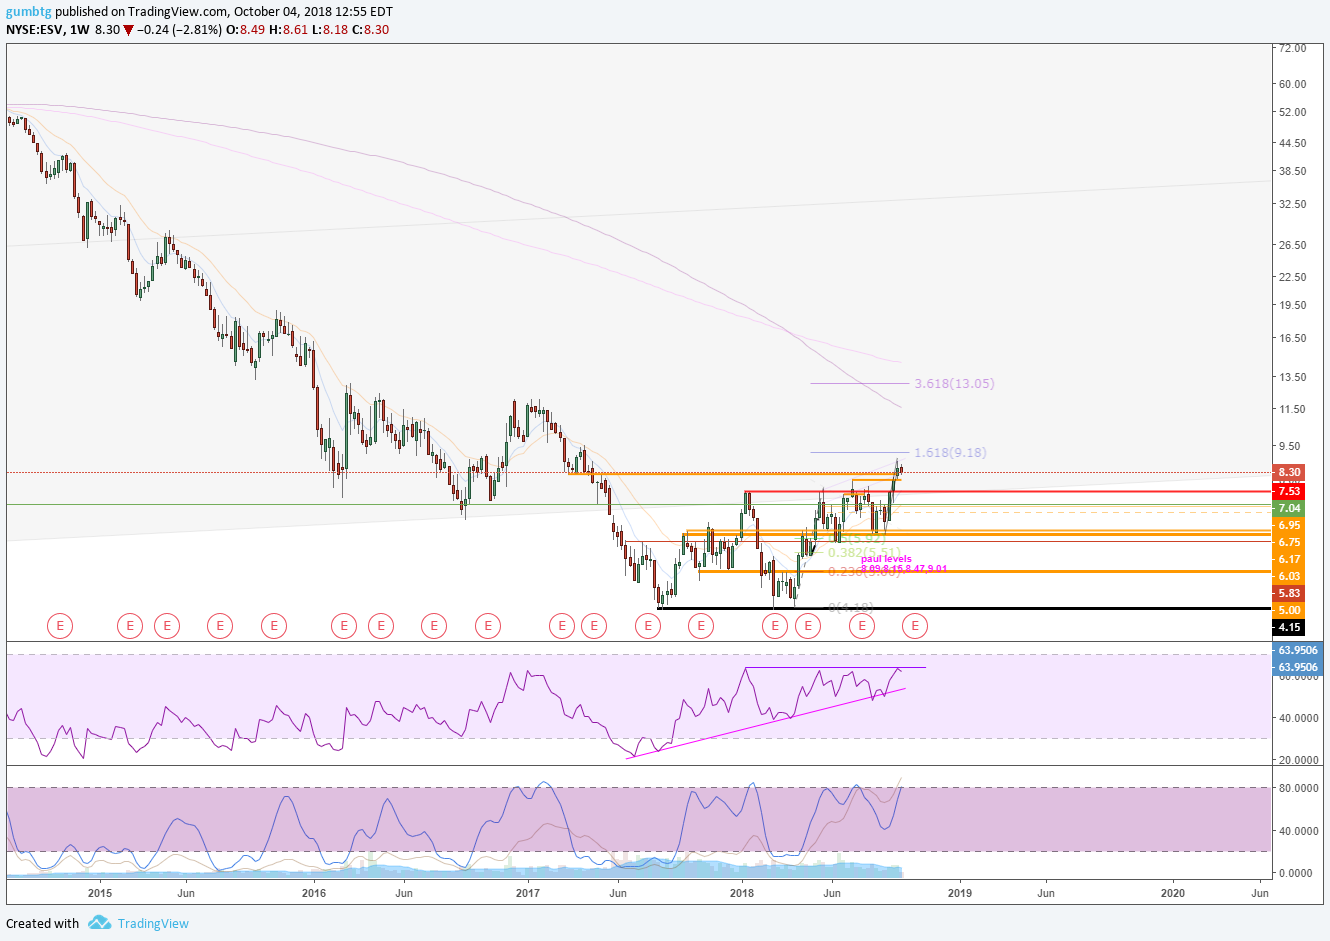Click the C:8.30 close value in header
Image resolution: width=1330 pixels, height=941 pixels.
coord(370,30)
